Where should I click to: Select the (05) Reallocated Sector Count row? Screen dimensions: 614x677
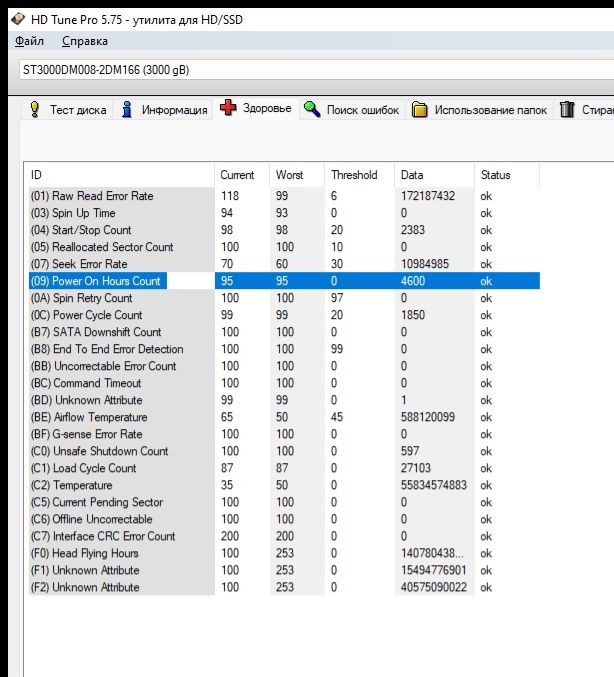click(284, 247)
